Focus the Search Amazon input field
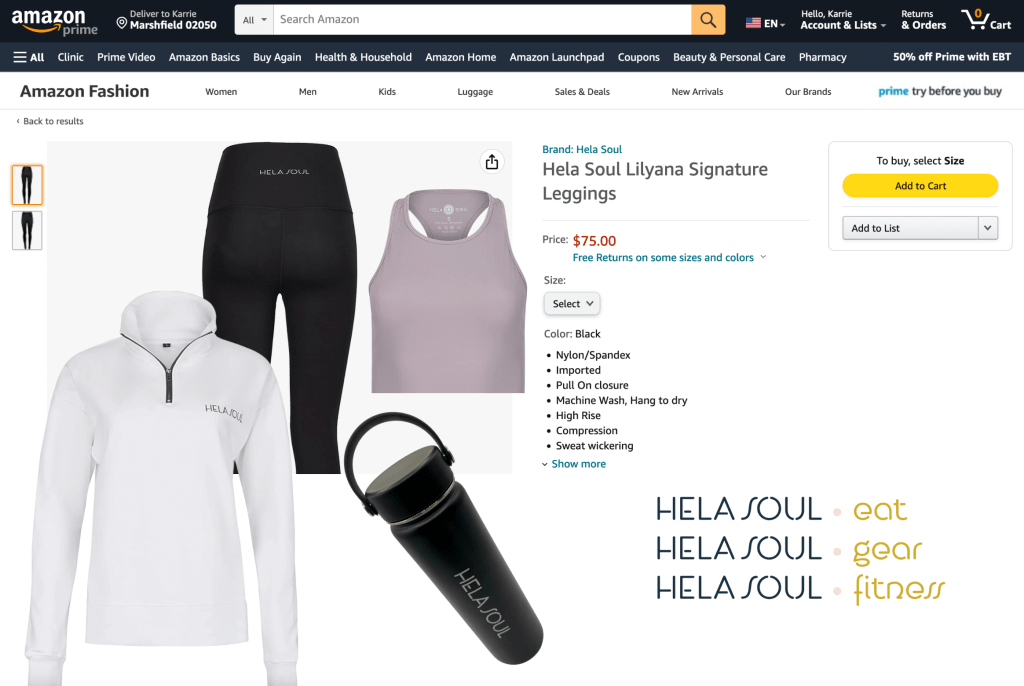 482,20
